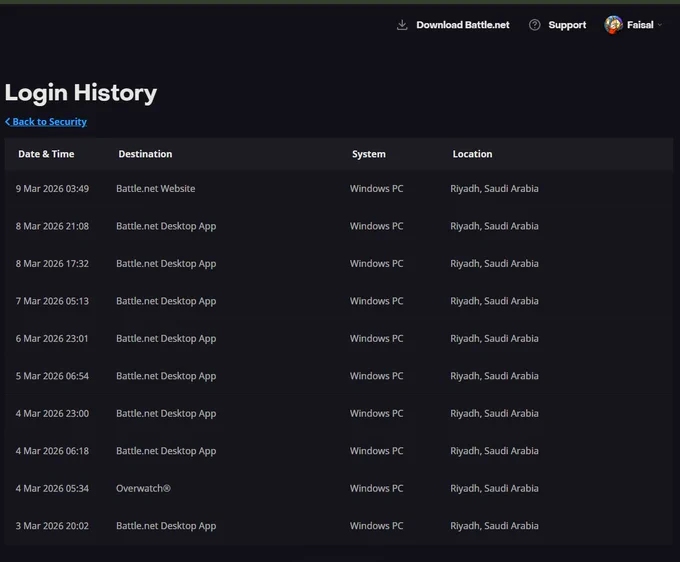Click Riyadh, Saudi Arabia in 4 Mar 23:00 row

(x=494, y=414)
